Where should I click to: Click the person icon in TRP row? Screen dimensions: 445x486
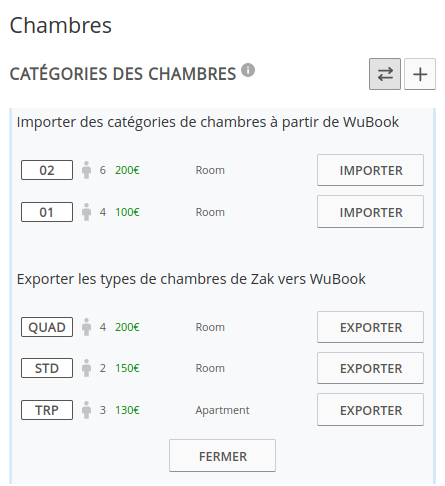point(86,410)
